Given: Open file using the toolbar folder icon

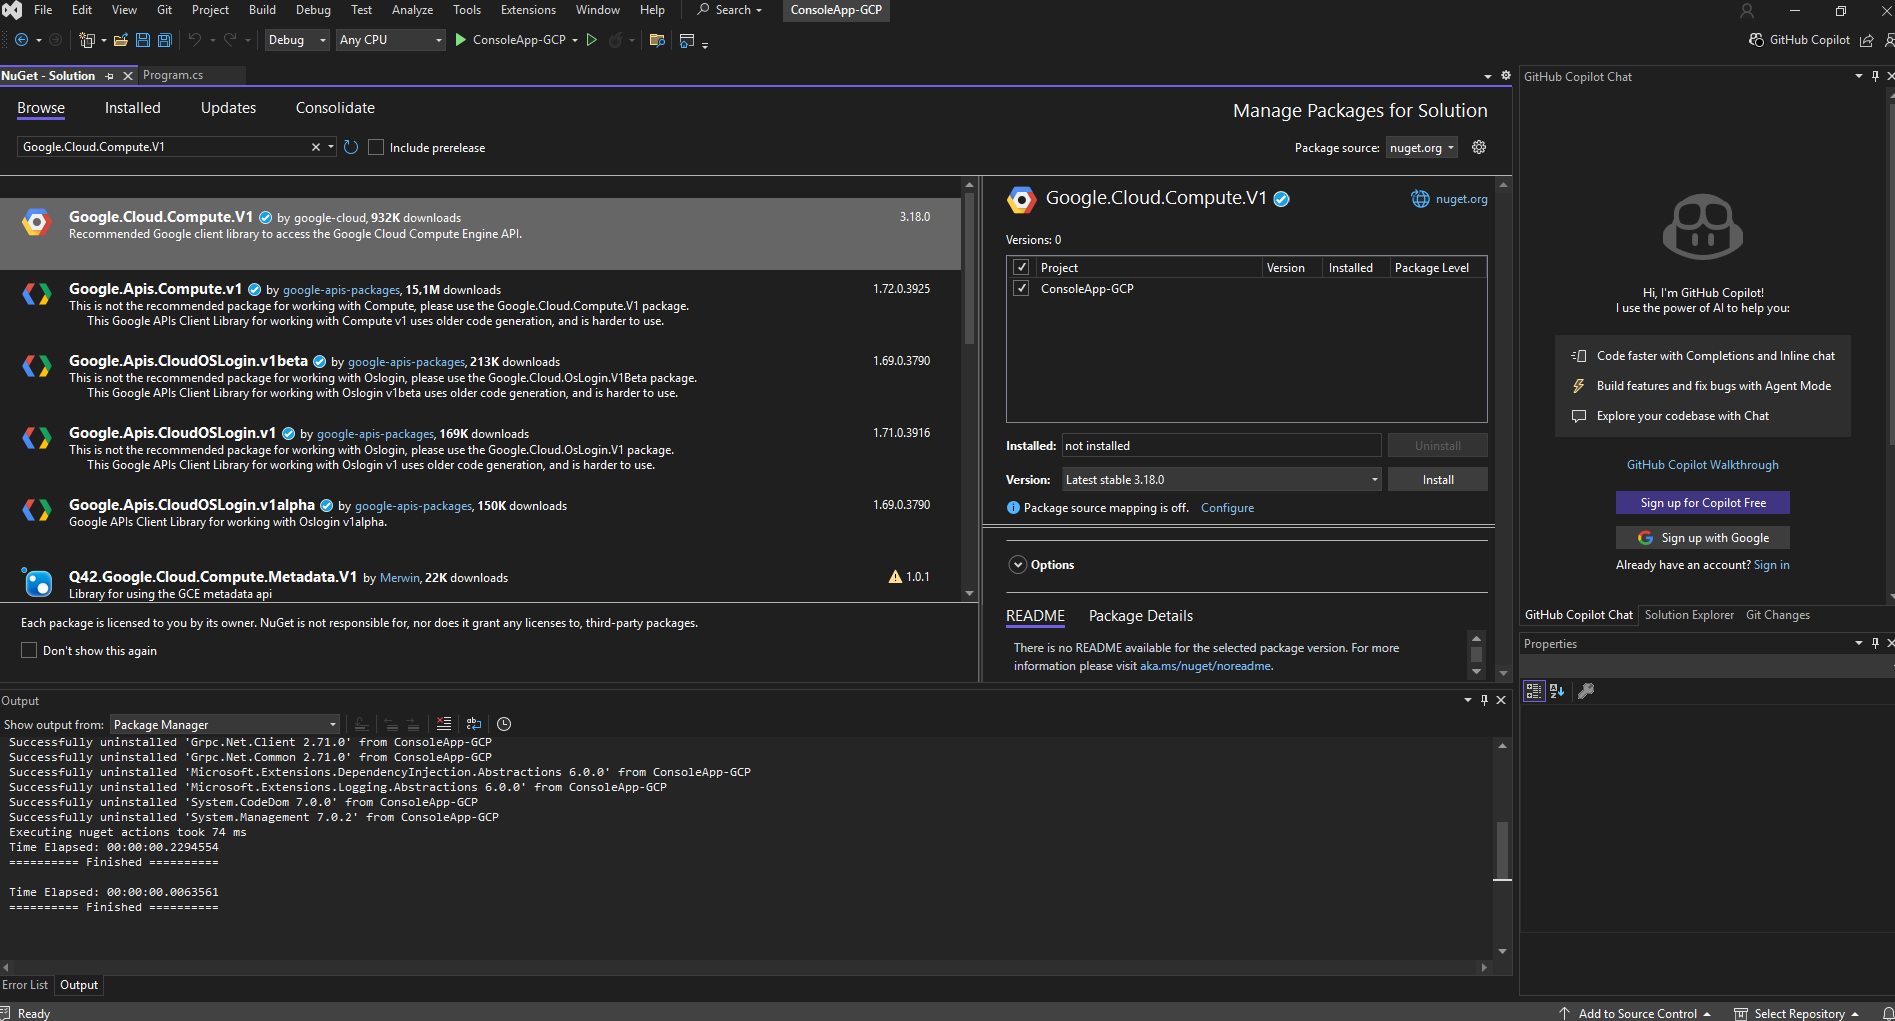Looking at the screenshot, I should tap(120, 40).
